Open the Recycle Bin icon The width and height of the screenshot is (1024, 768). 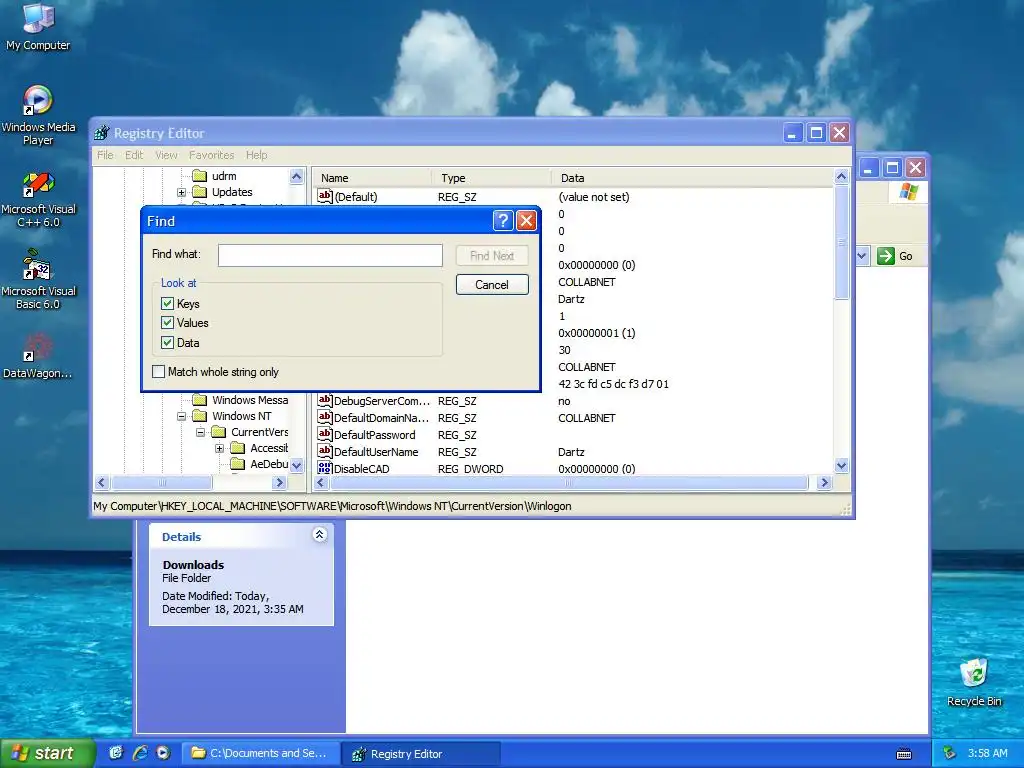click(x=974, y=682)
